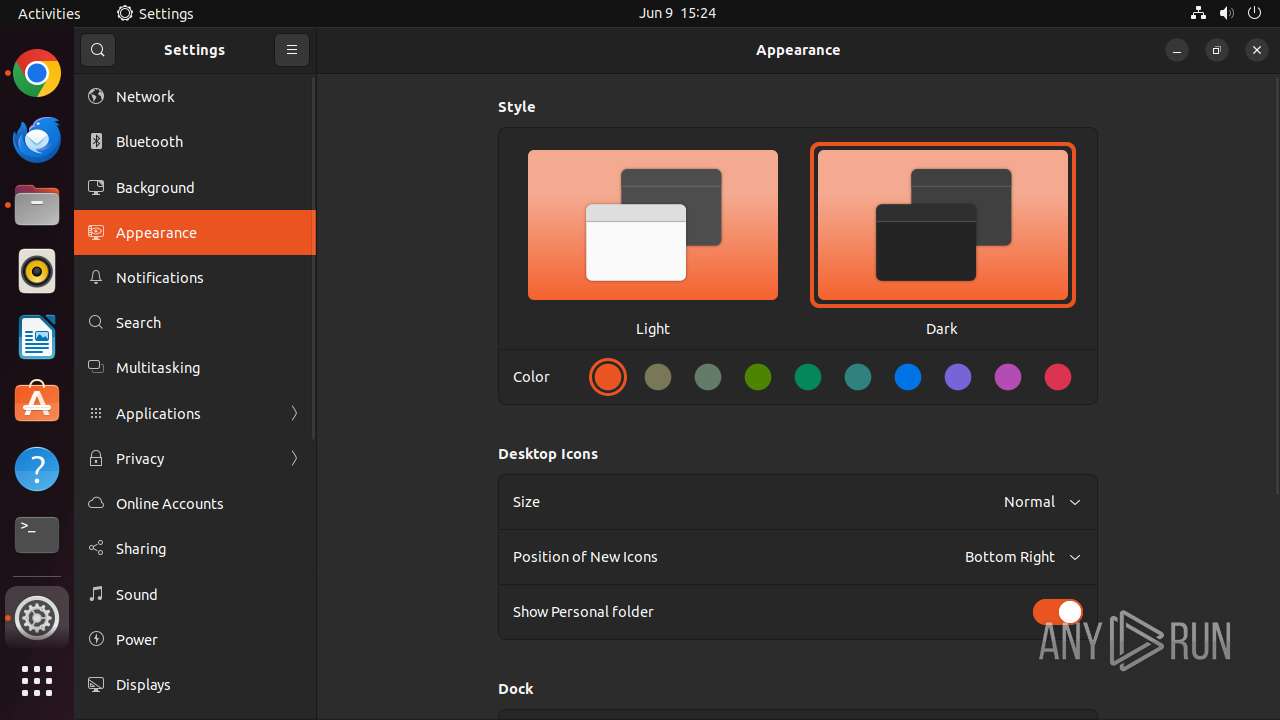Click the Network sidebar icon
Screen dimensions: 1280x720
coord(96,97)
